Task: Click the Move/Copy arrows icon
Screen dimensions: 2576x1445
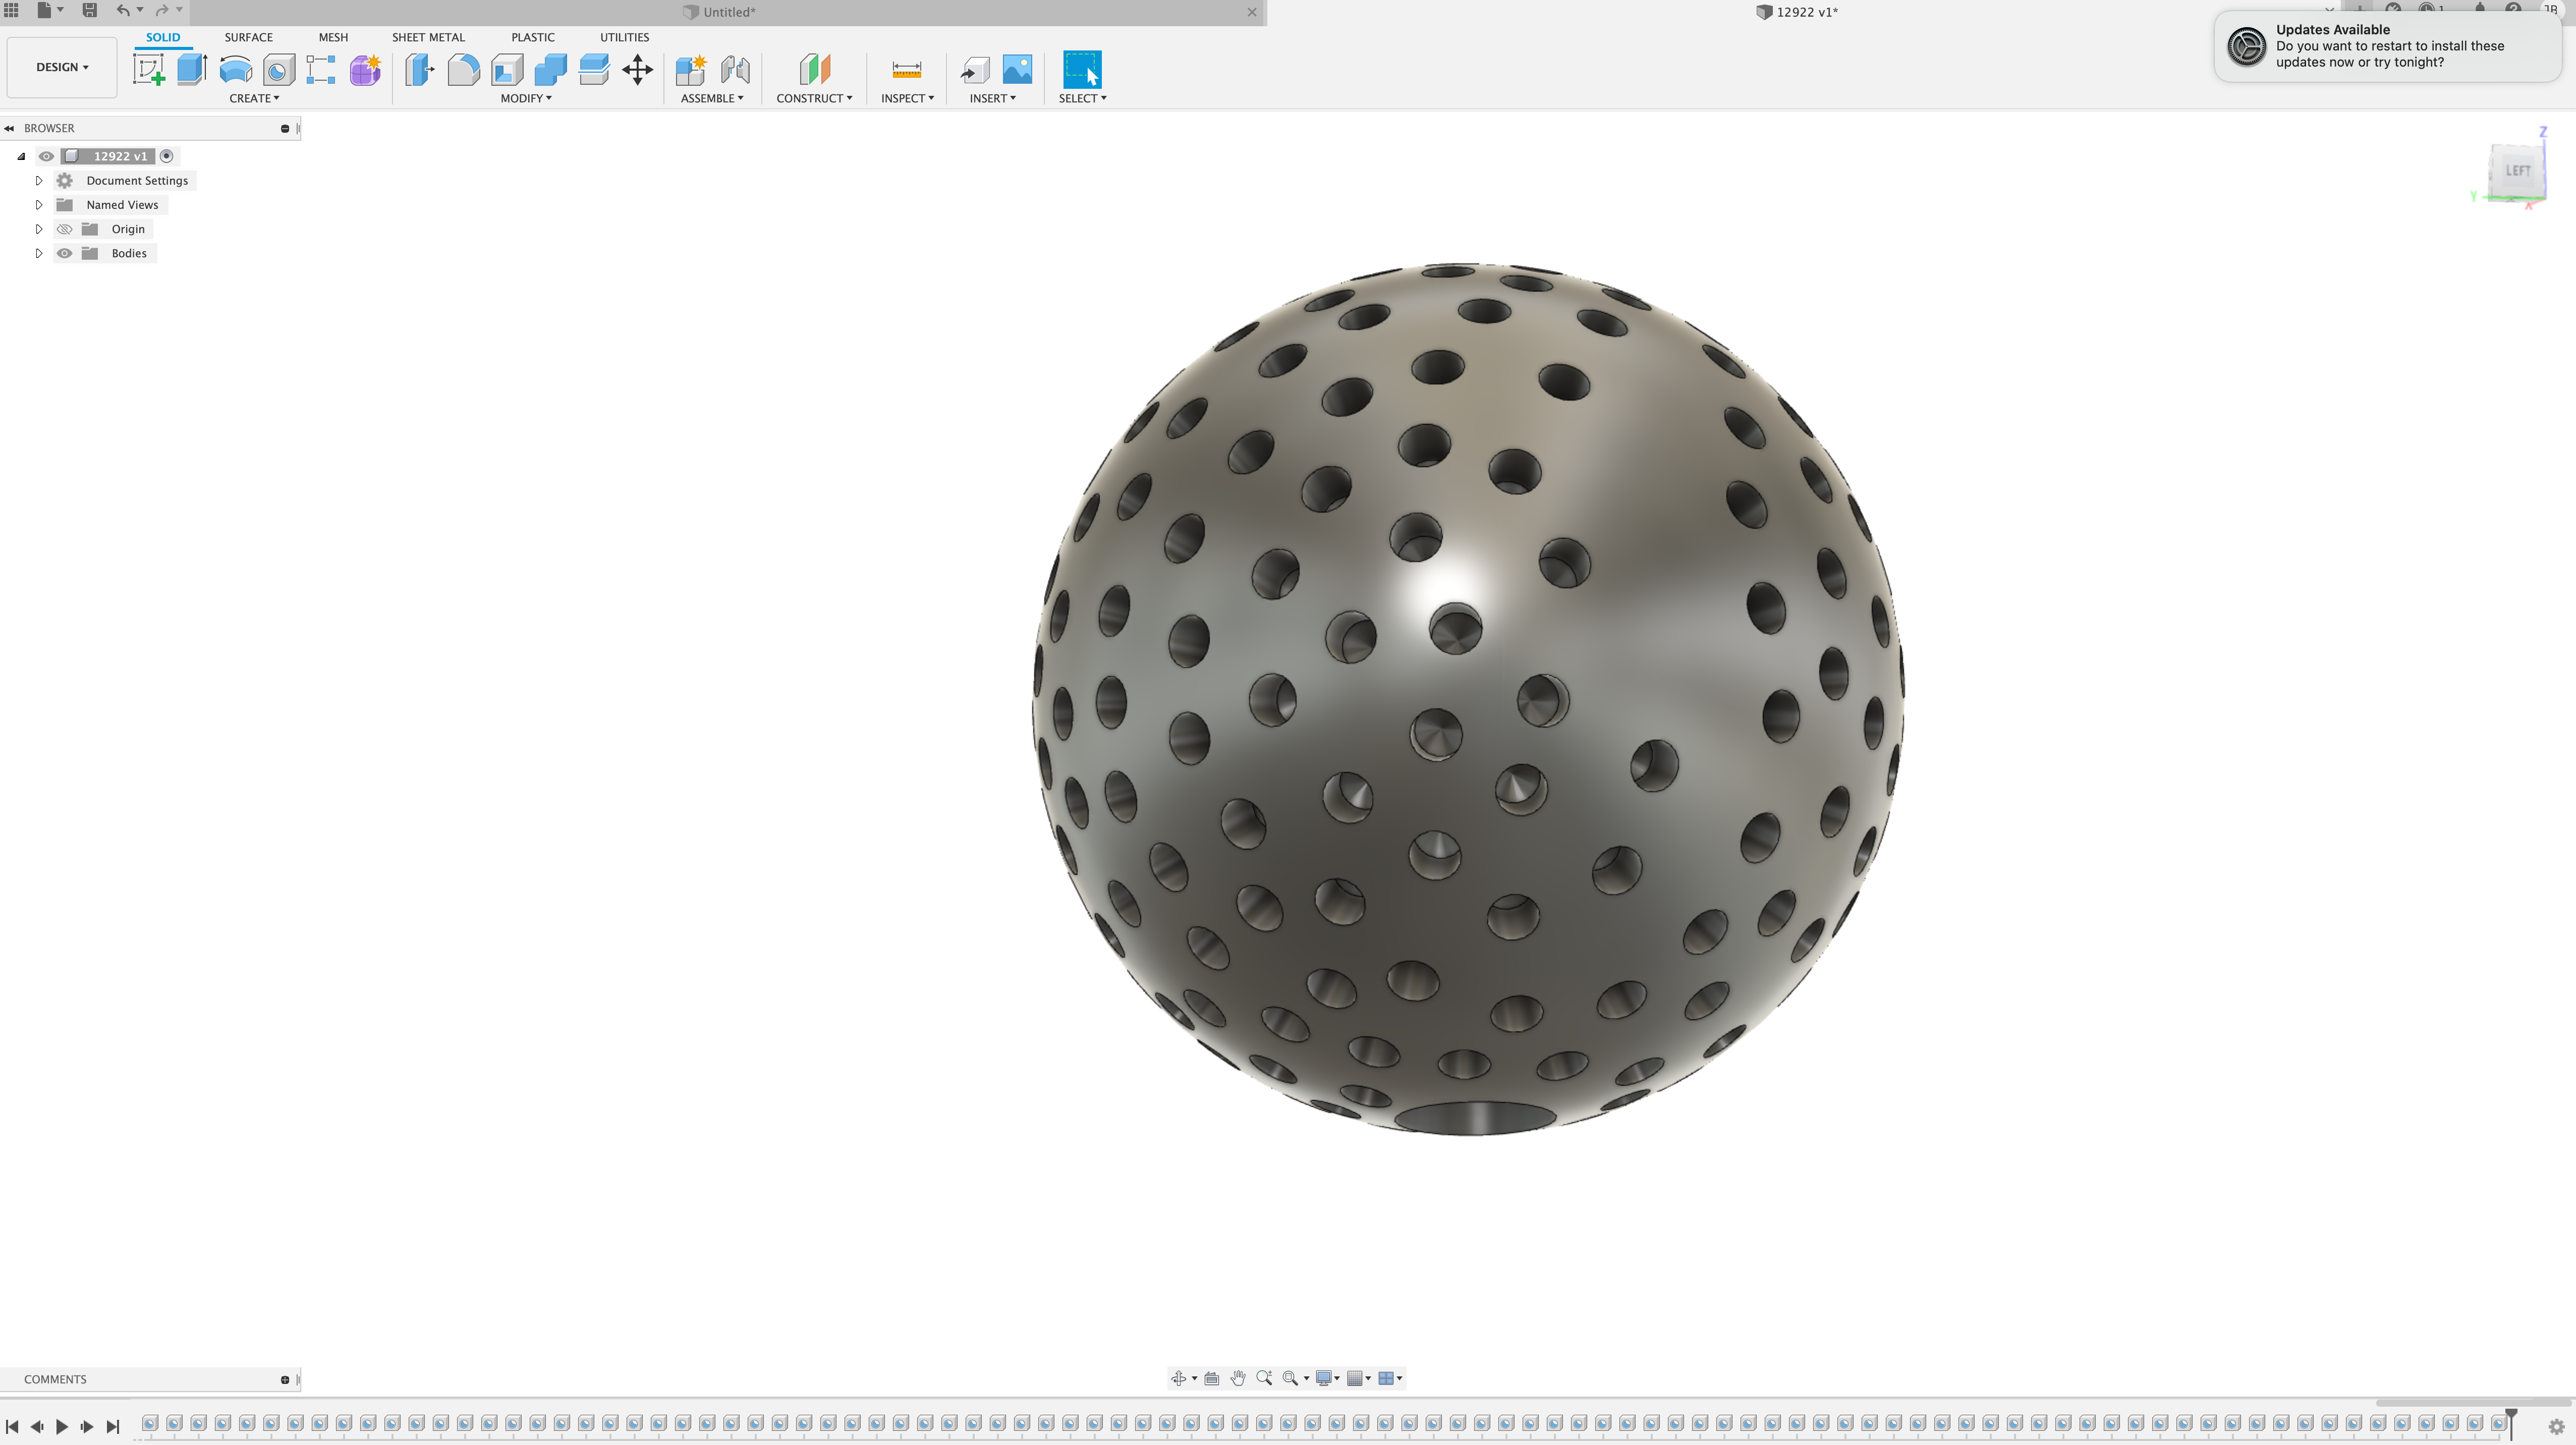Action: pos(637,70)
